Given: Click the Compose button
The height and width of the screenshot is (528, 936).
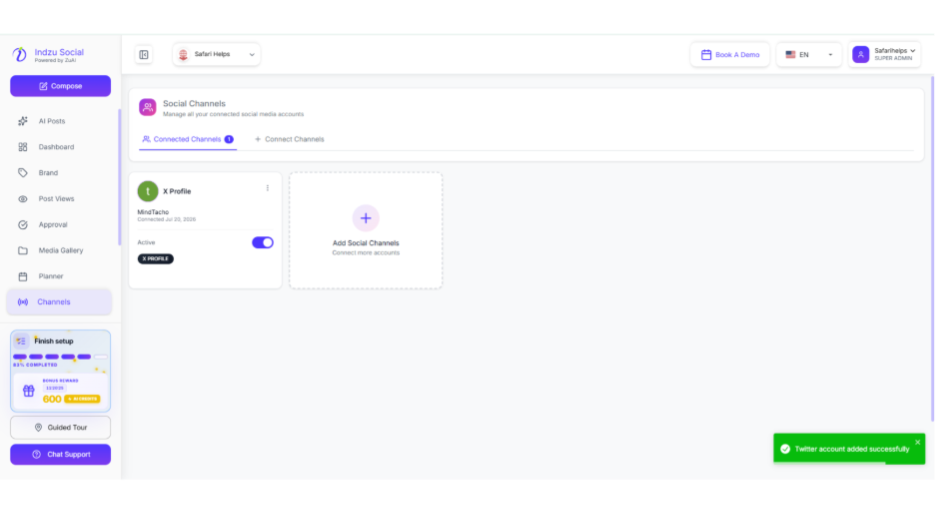Looking at the screenshot, I should click(60, 86).
